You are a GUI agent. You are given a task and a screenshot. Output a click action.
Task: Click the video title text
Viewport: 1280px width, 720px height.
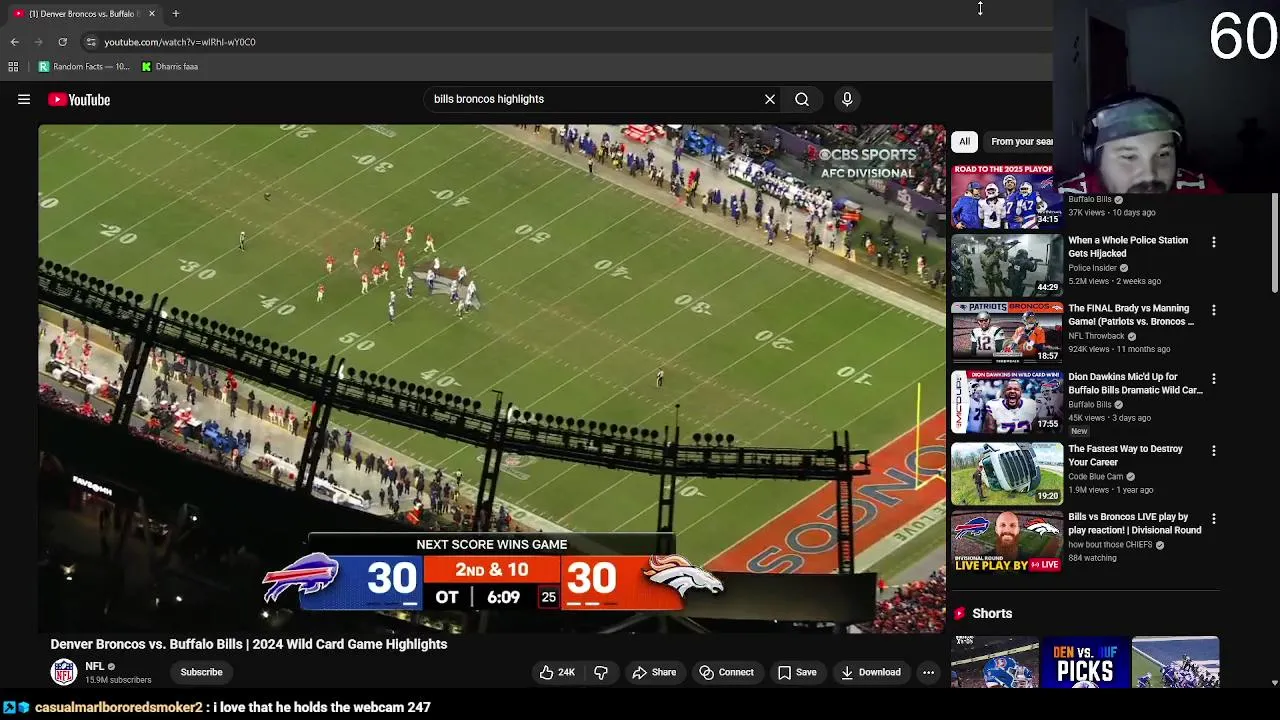(249, 644)
